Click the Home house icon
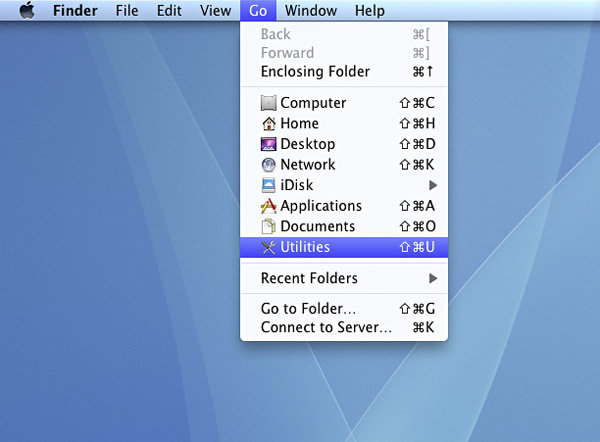Screen dimensions: 600x442 268,124
